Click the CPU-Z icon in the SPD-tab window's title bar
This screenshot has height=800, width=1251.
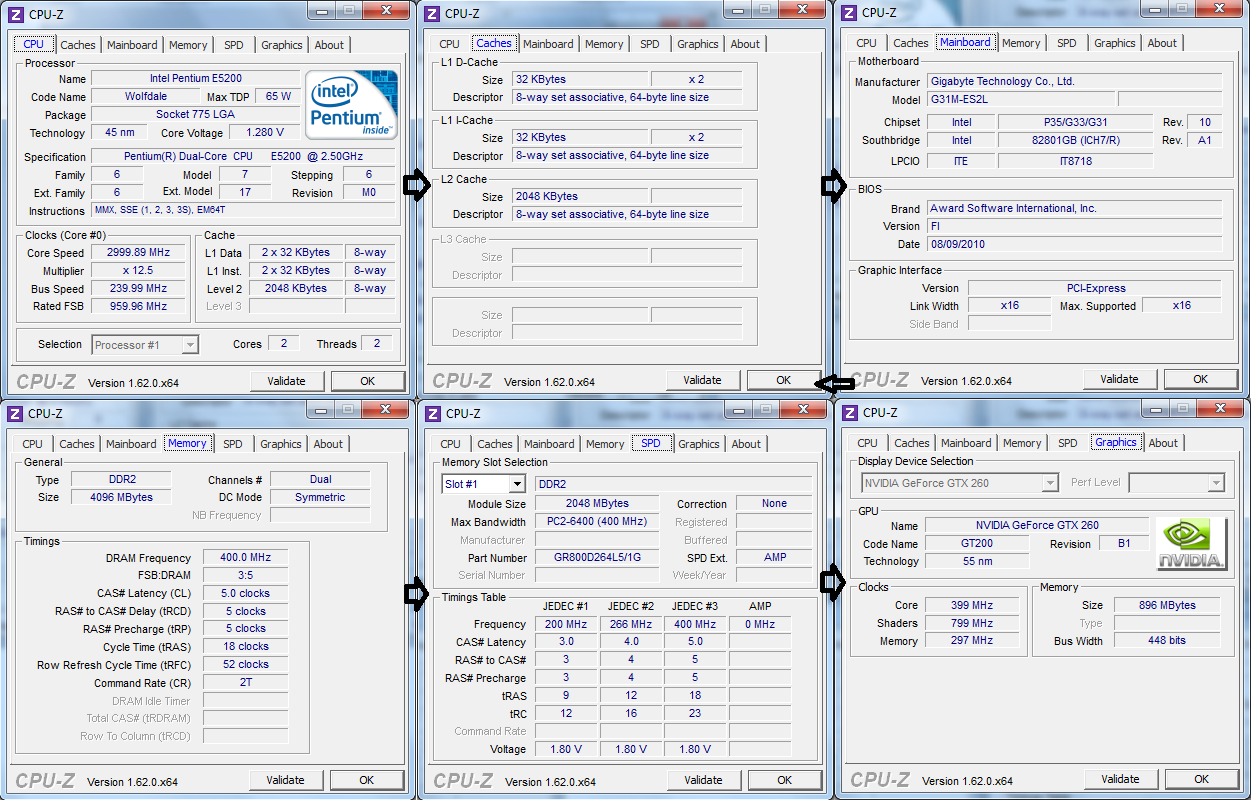(433, 413)
